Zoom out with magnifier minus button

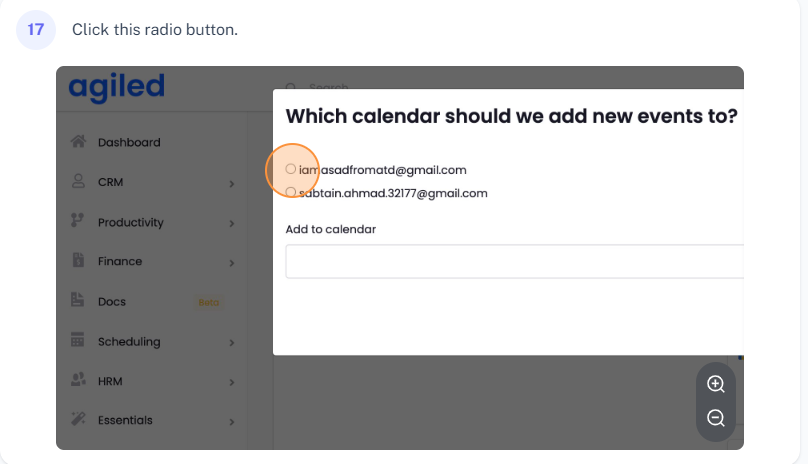click(716, 419)
